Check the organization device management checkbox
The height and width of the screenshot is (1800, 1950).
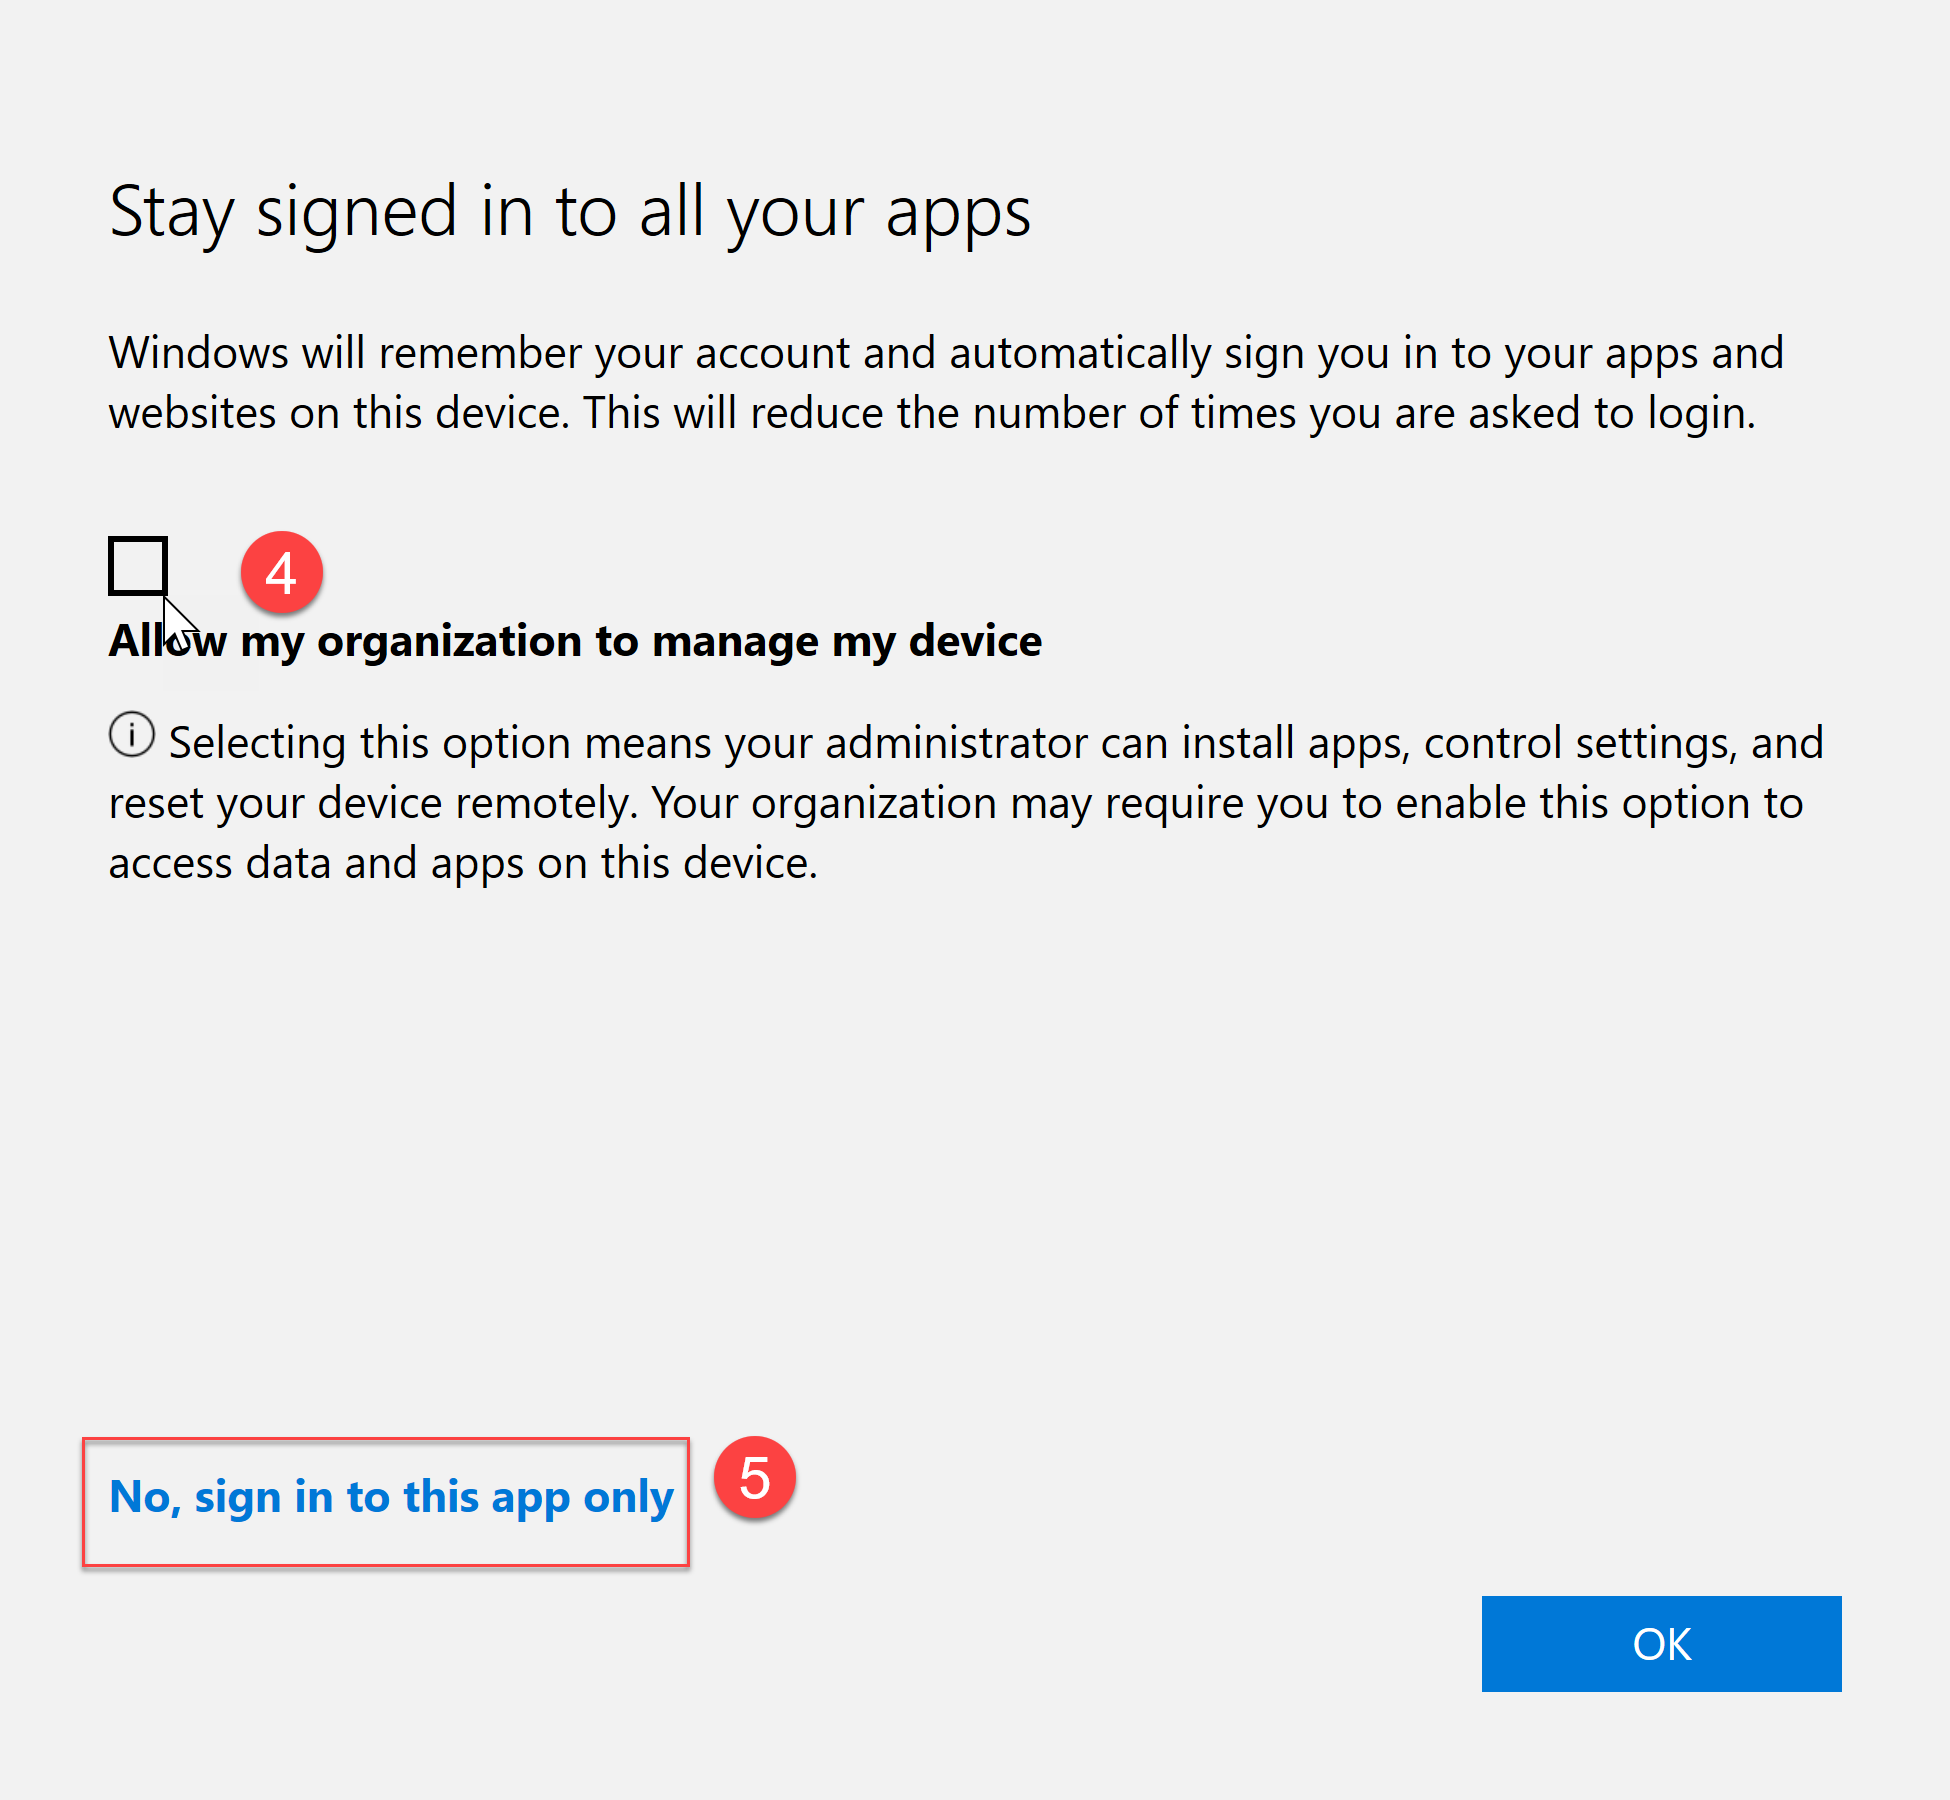click(138, 566)
